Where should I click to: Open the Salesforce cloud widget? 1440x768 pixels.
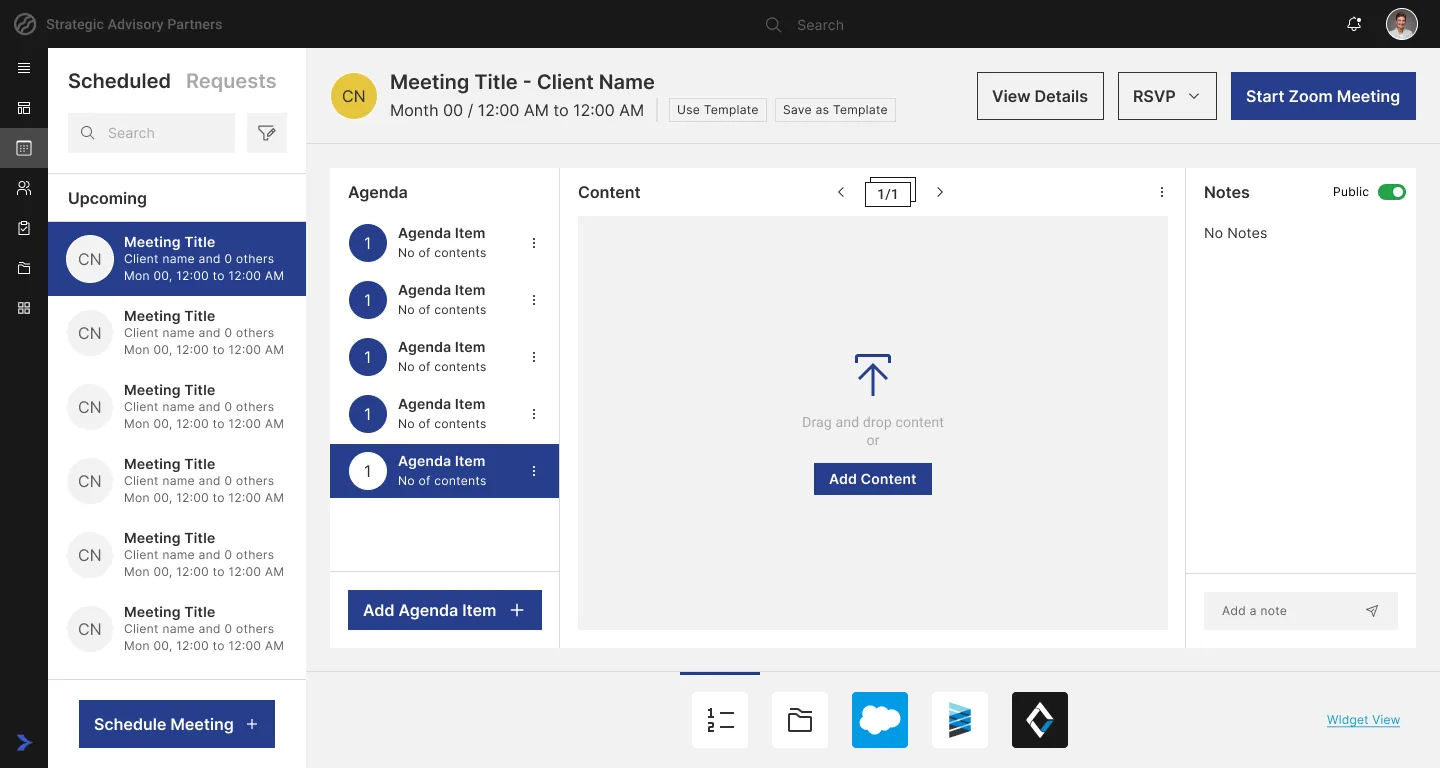(880, 720)
